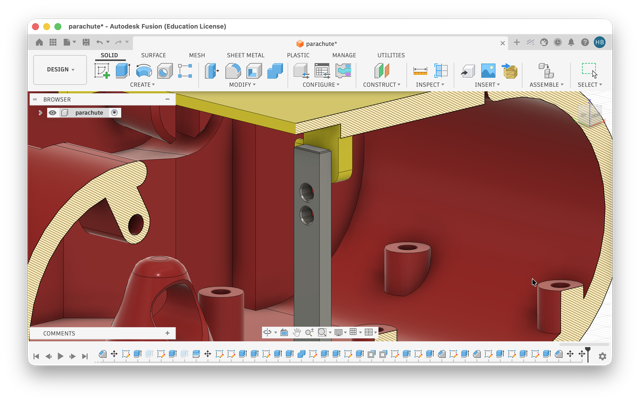Activate the parachute component radio button
The width and height of the screenshot is (640, 402).
(114, 113)
